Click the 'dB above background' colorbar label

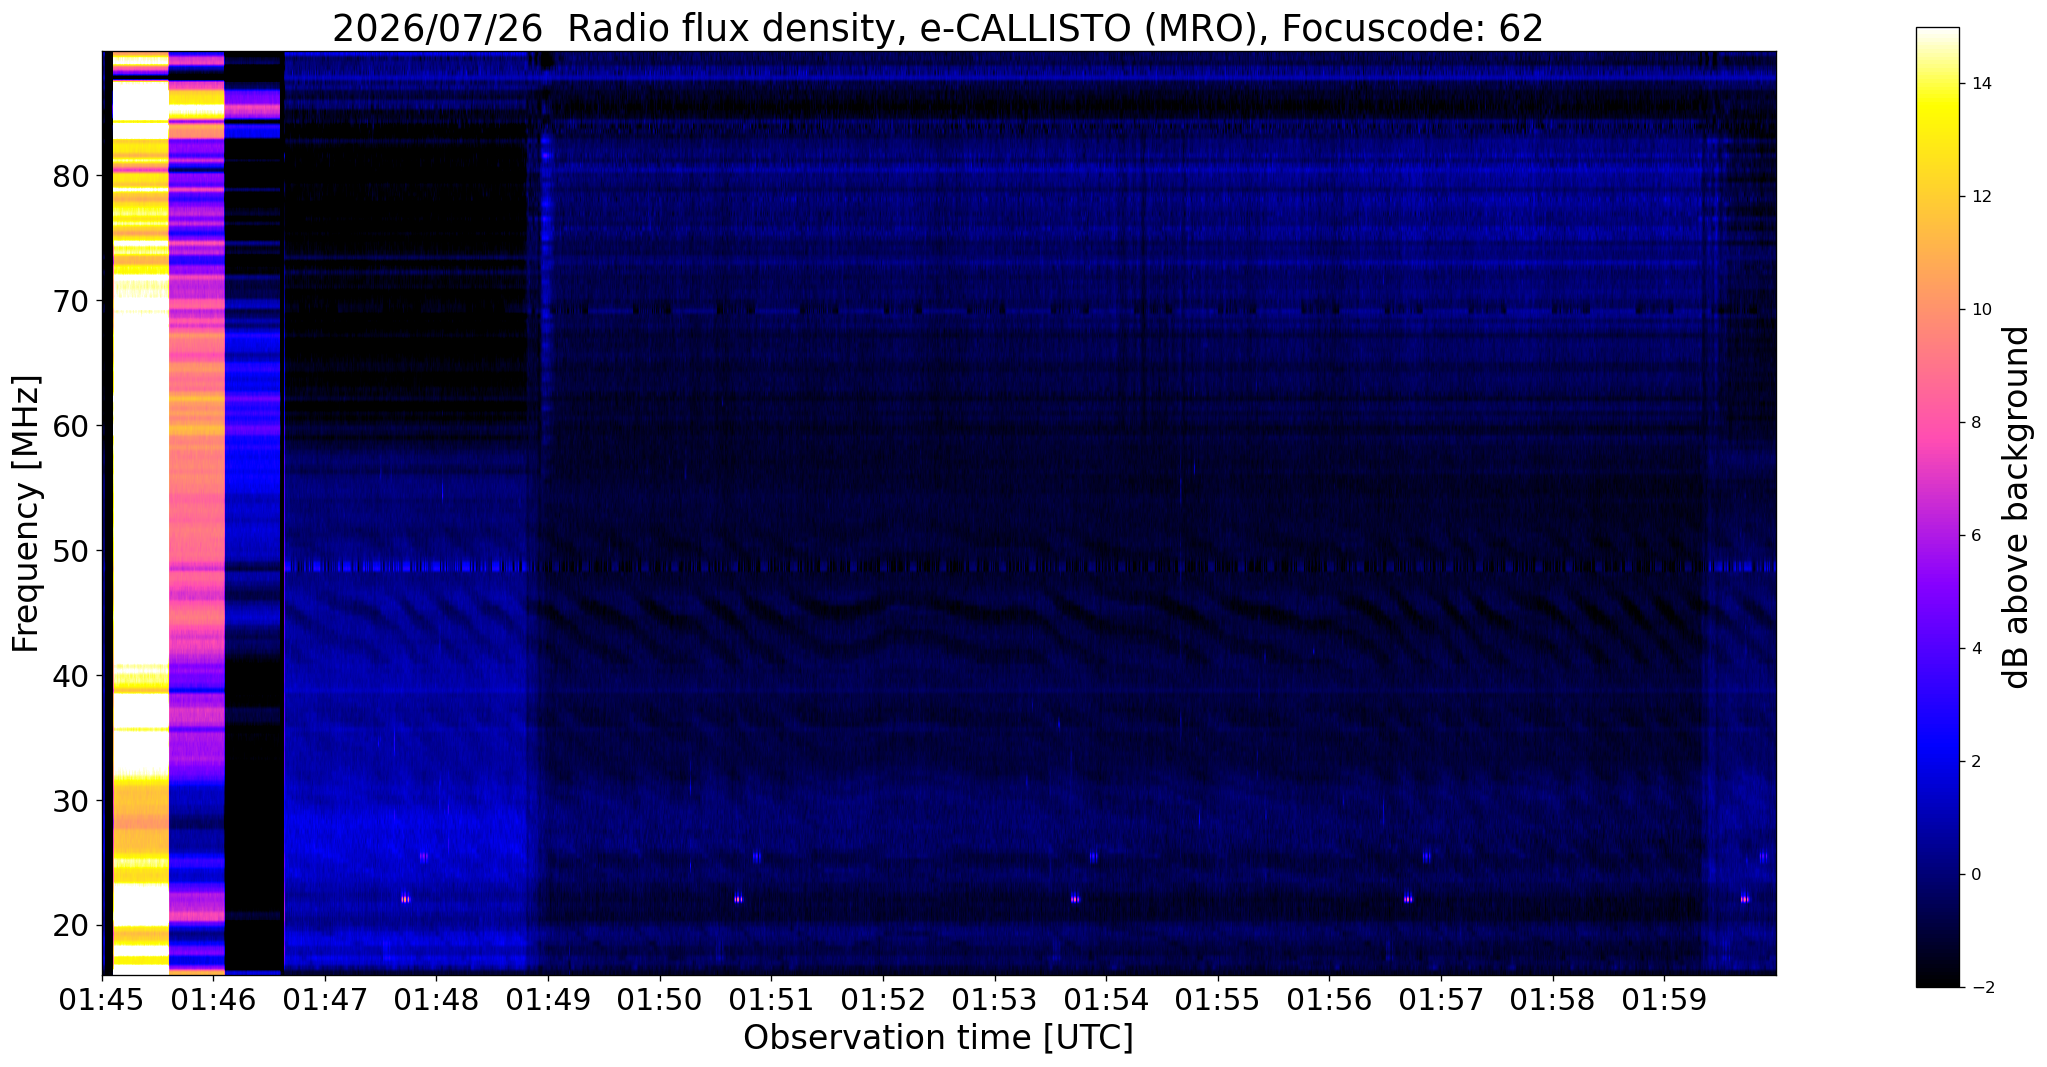click(x=2018, y=507)
